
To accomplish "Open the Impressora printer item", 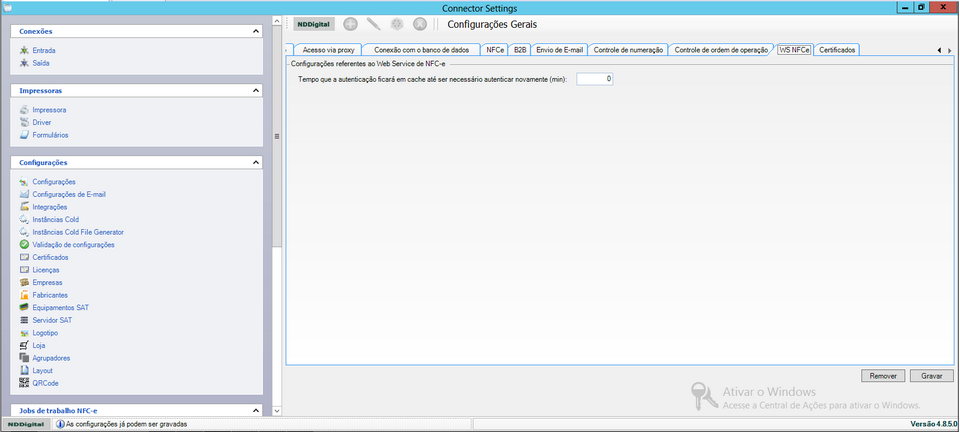I will [x=49, y=110].
